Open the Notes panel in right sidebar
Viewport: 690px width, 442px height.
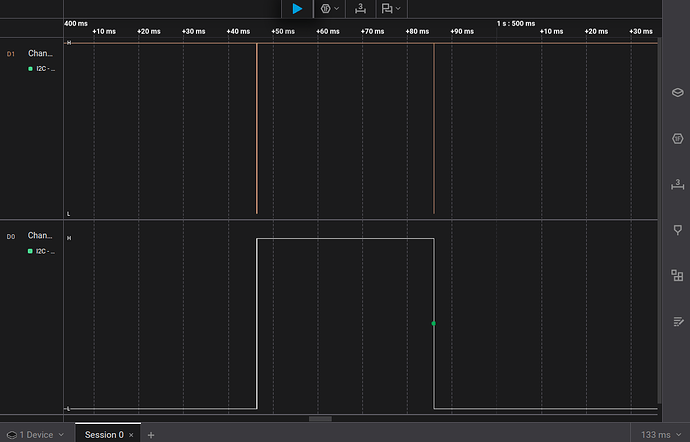coord(678,321)
